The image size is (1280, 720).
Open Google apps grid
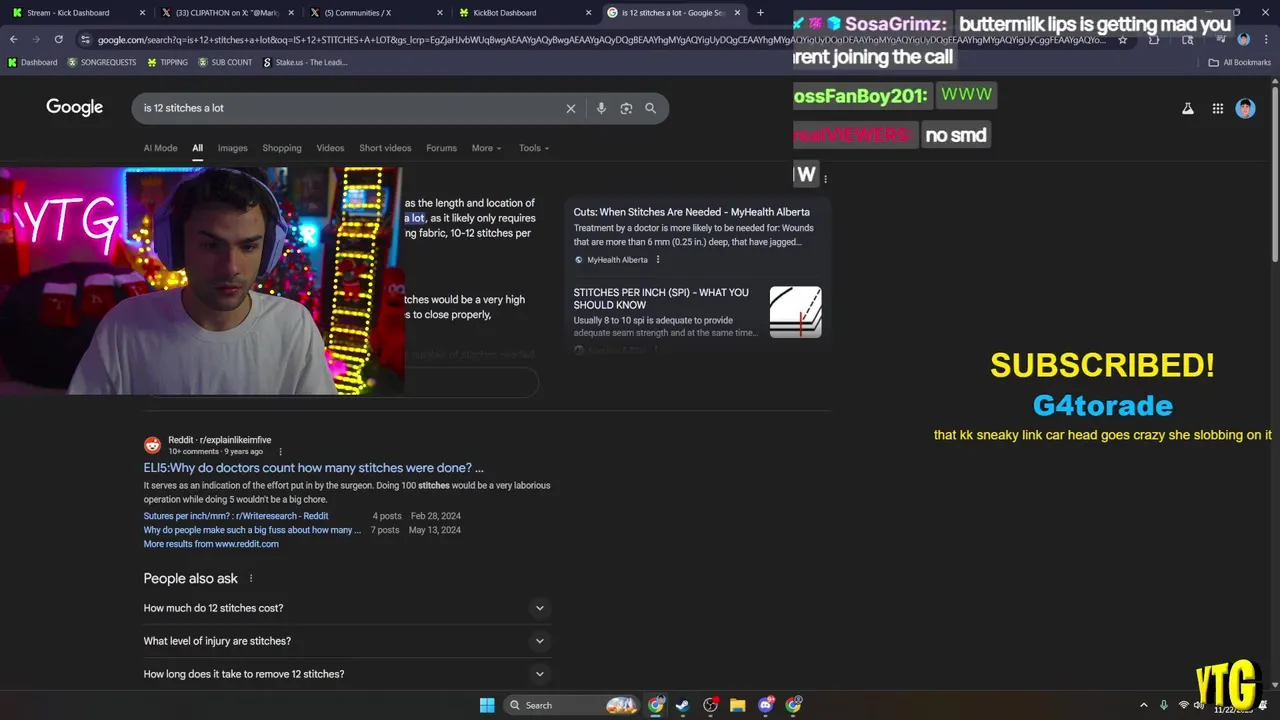point(1217,108)
